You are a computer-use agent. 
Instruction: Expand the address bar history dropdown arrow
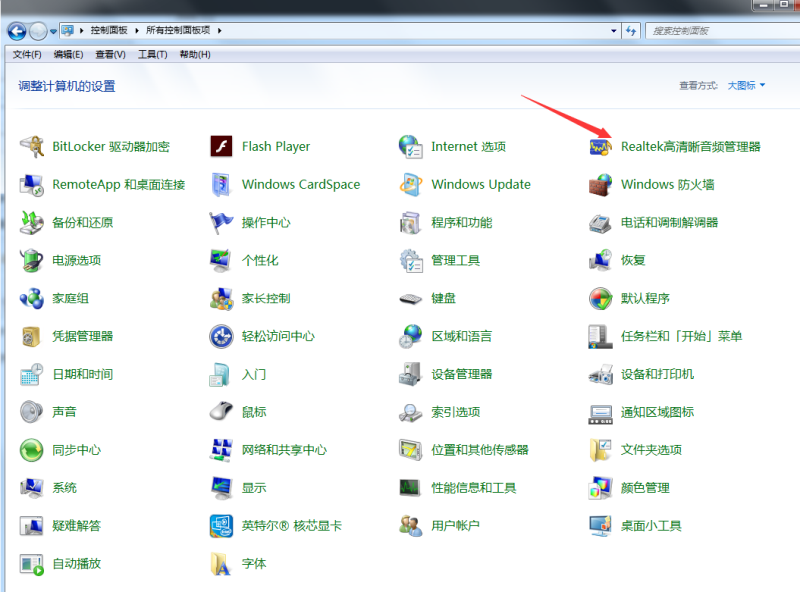coord(613,31)
